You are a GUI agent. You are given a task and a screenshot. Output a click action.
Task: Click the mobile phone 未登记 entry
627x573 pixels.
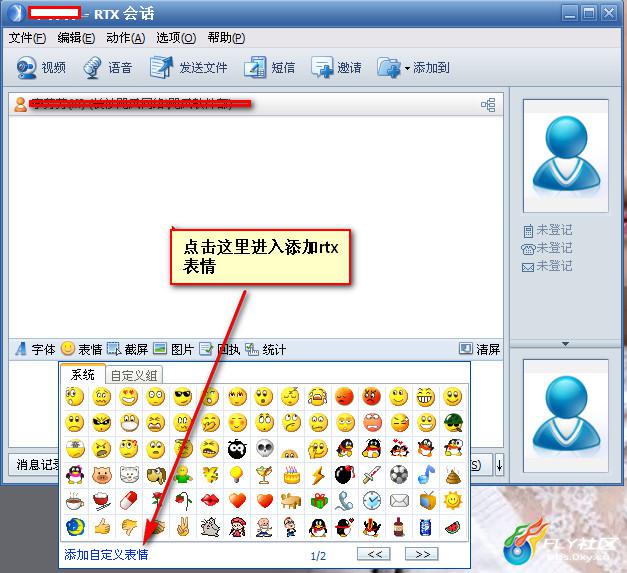pyautogui.click(x=548, y=230)
